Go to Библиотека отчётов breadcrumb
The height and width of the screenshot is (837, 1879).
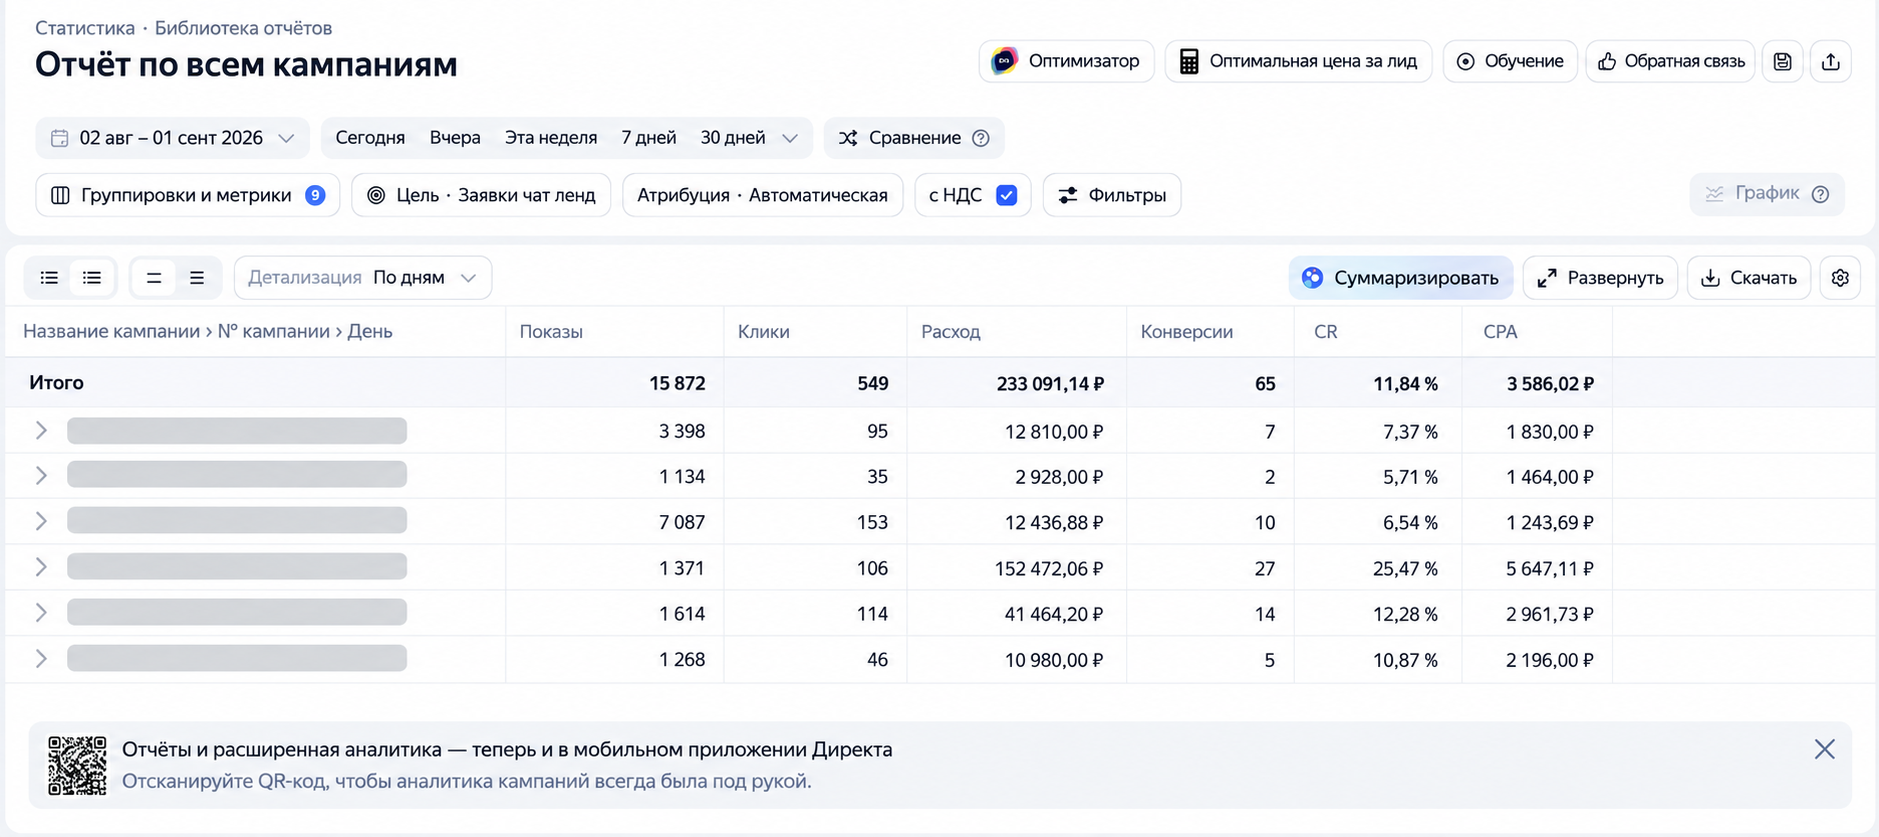click(x=243, y=28)
